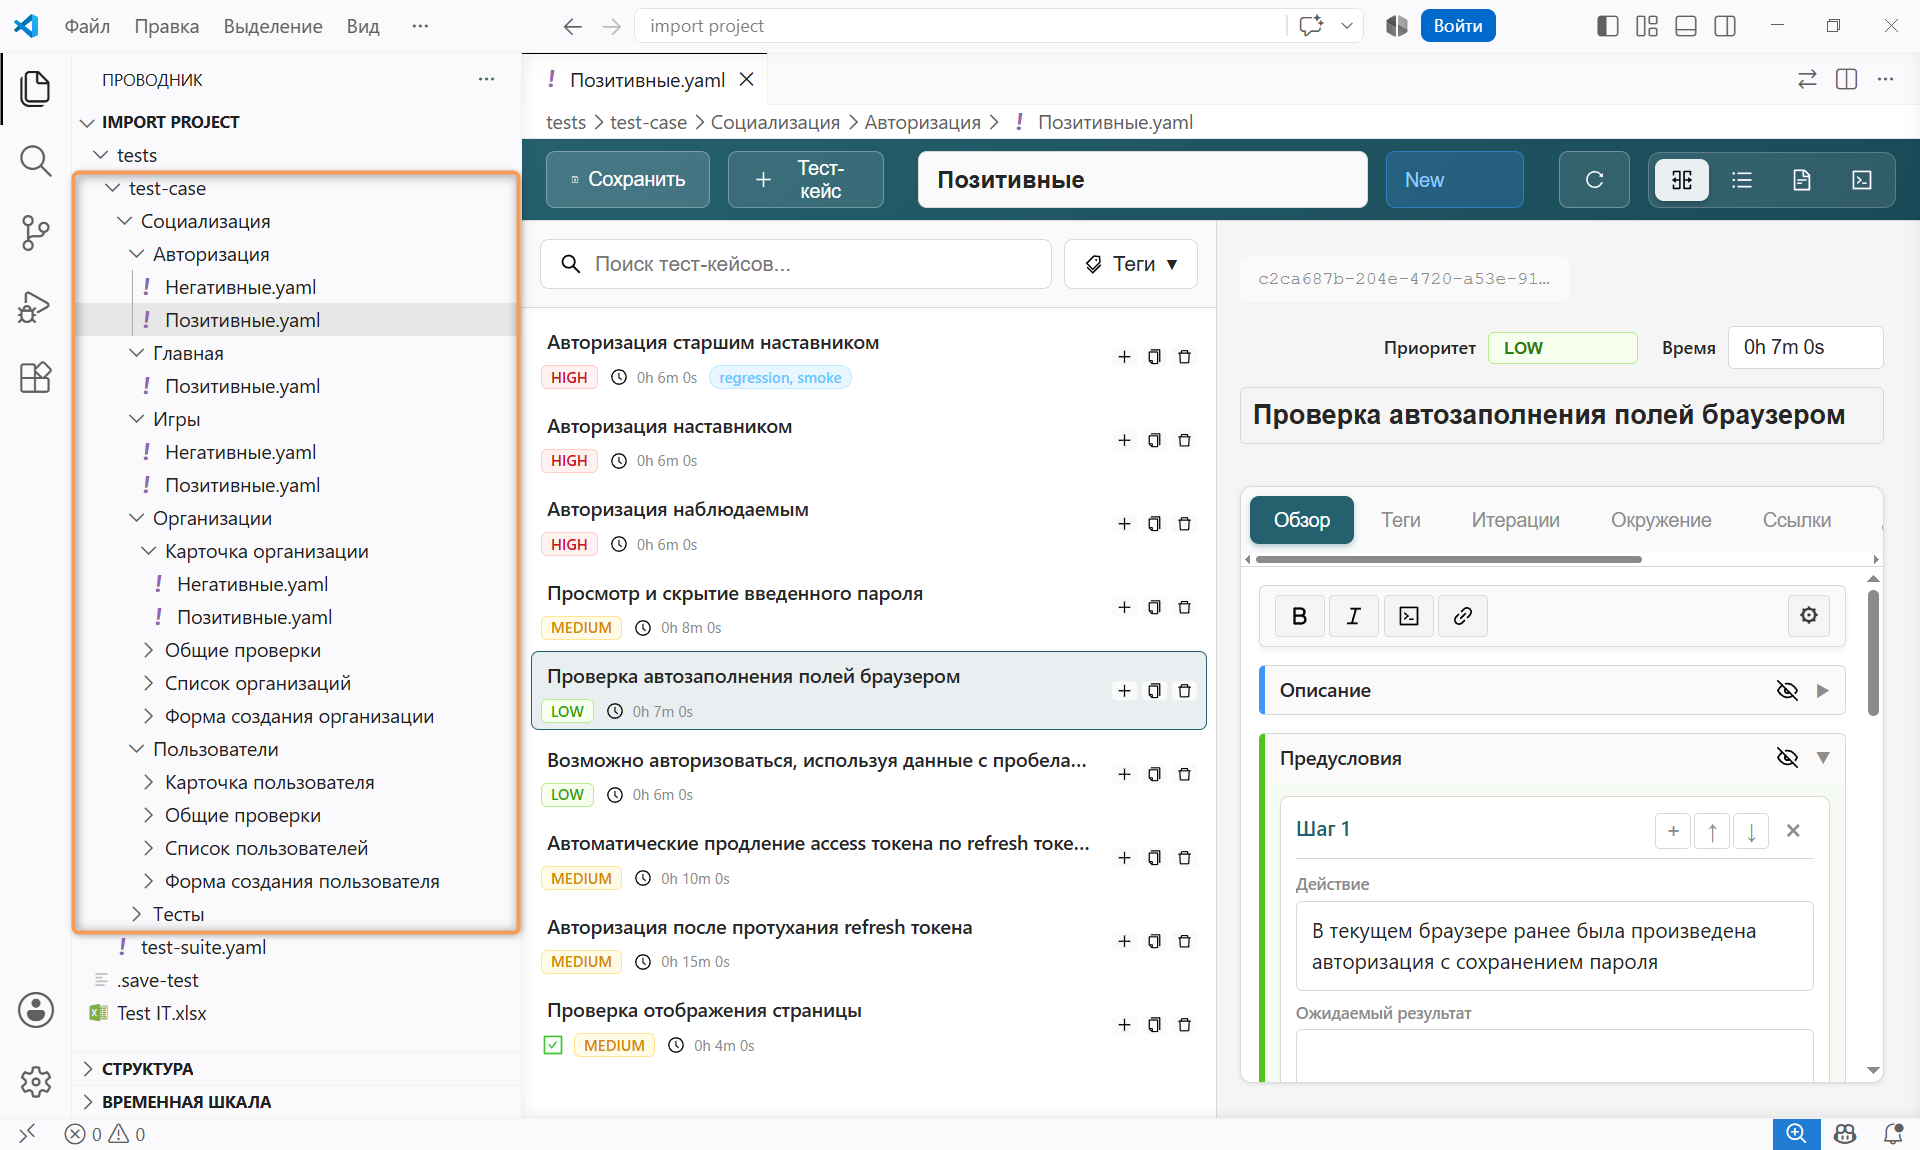Click the Сохранить button
Screen dimensions: 1920x1150
[x=628, y=180]
